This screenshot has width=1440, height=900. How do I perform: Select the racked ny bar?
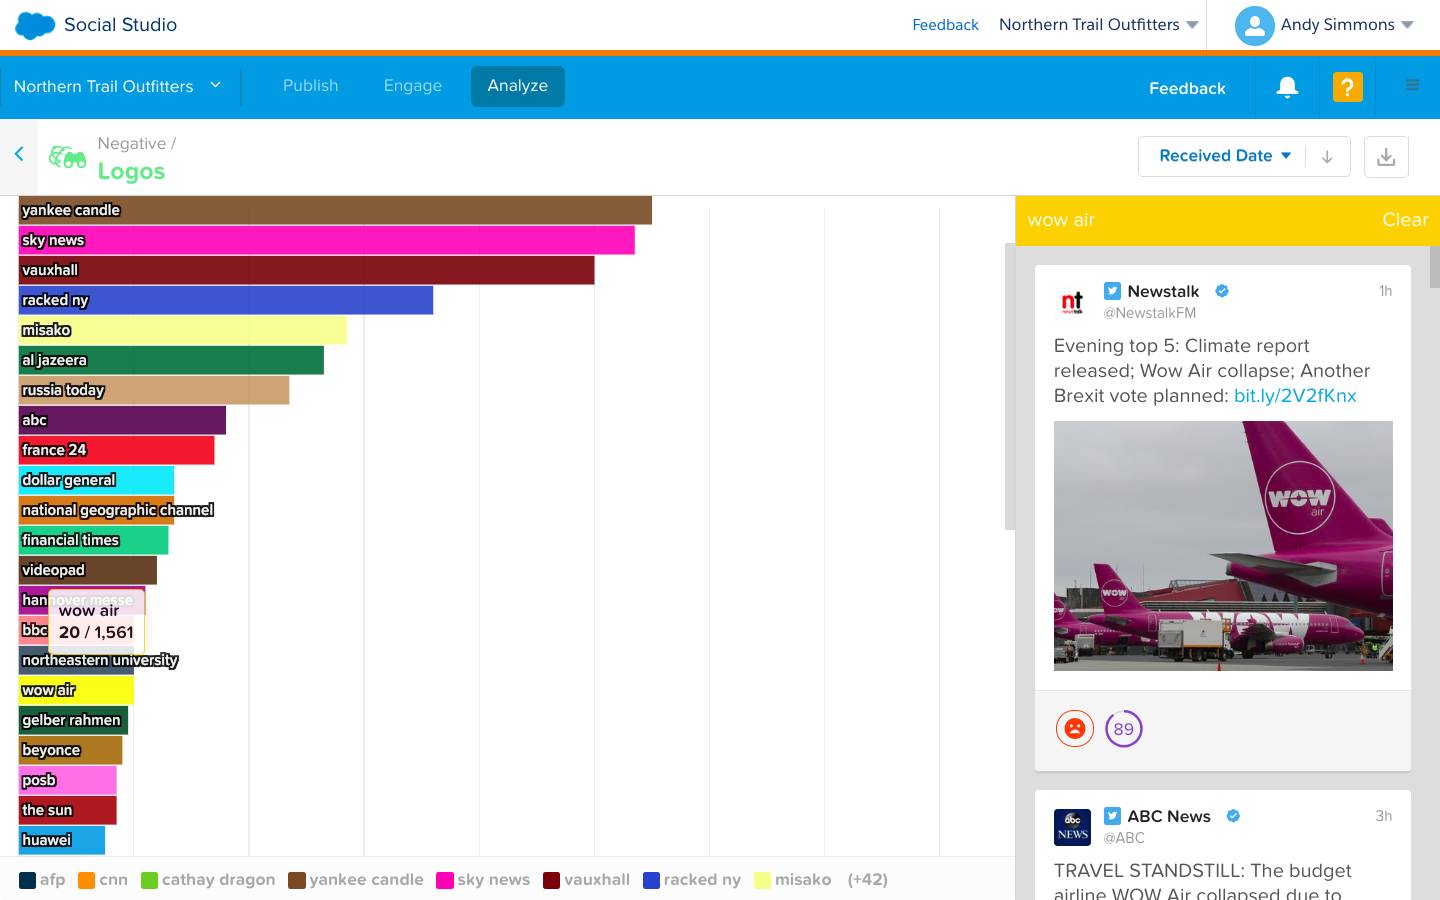226,300
